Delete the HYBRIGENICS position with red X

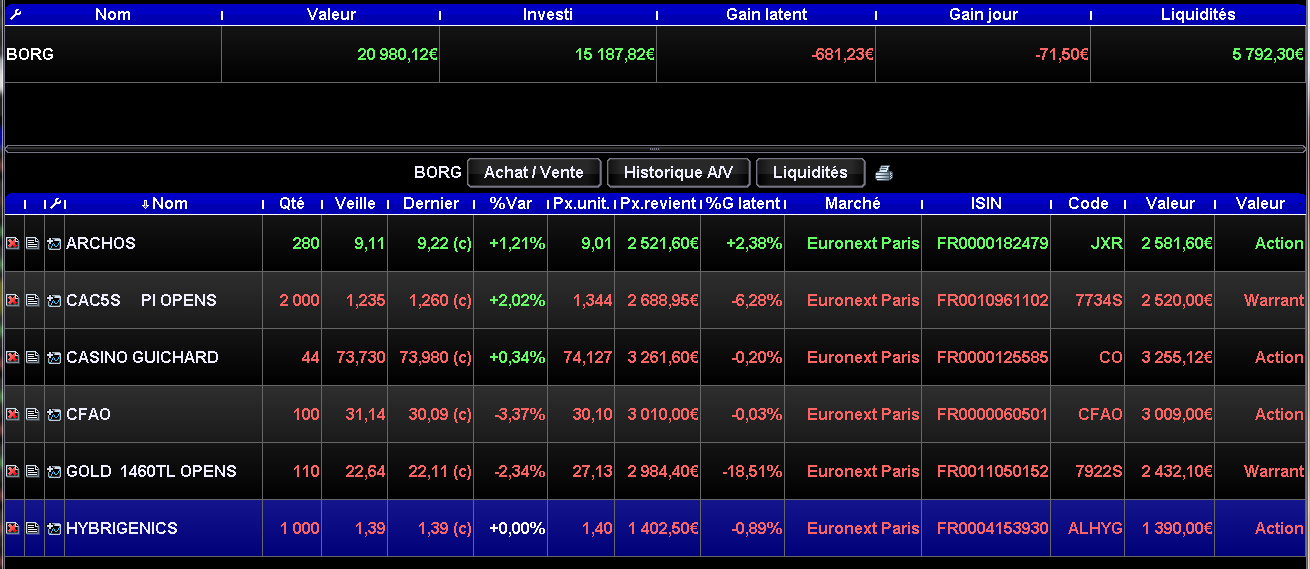point(13,528)
